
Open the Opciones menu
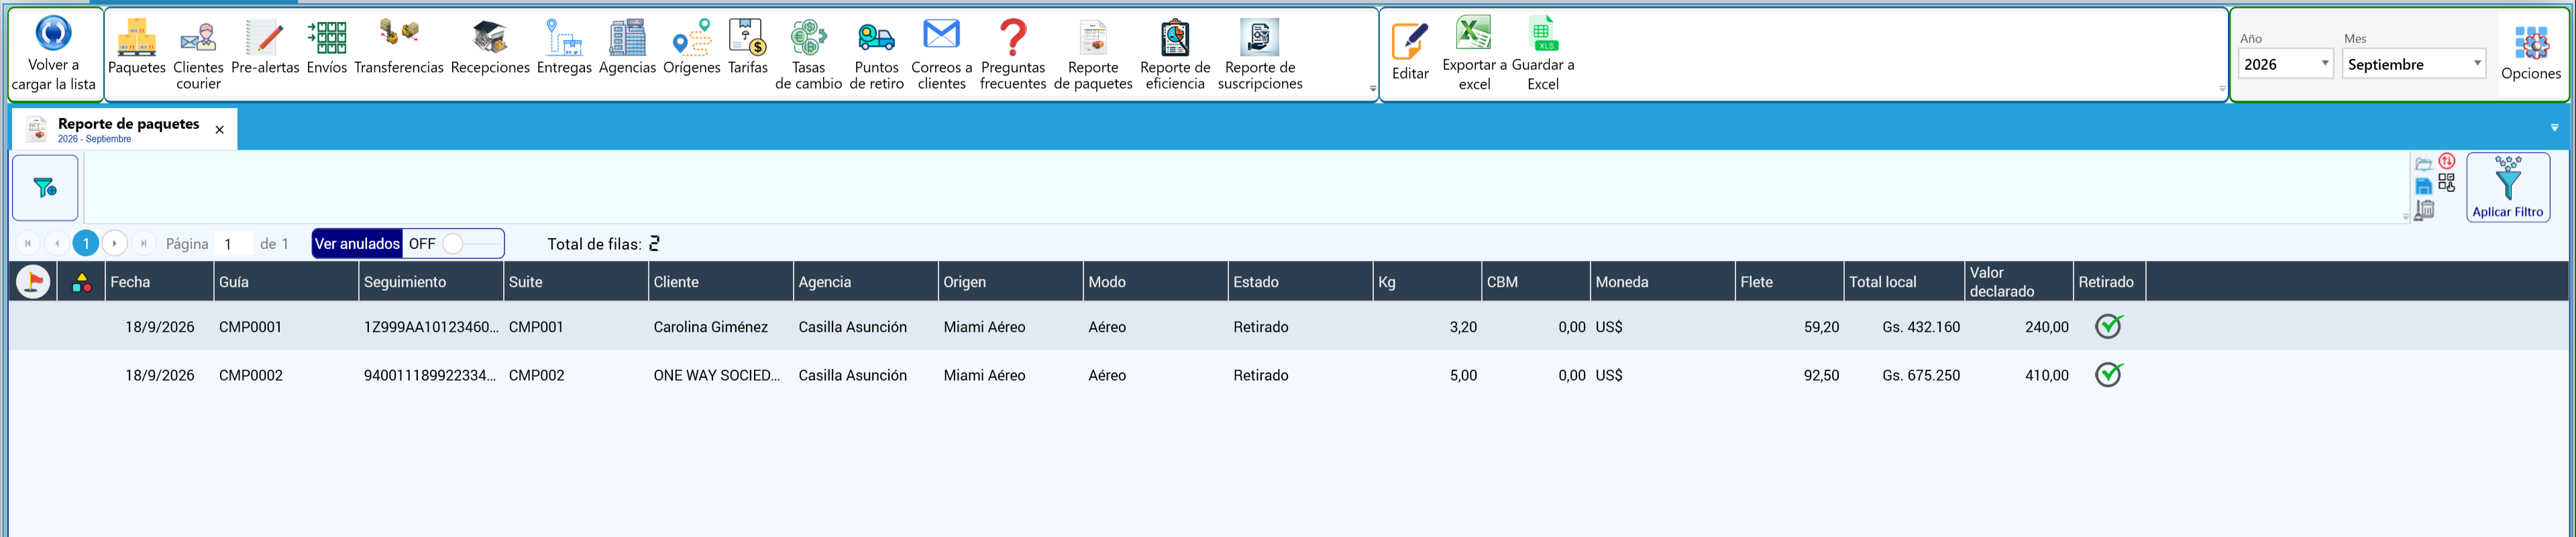click(x=2530, y=54)
